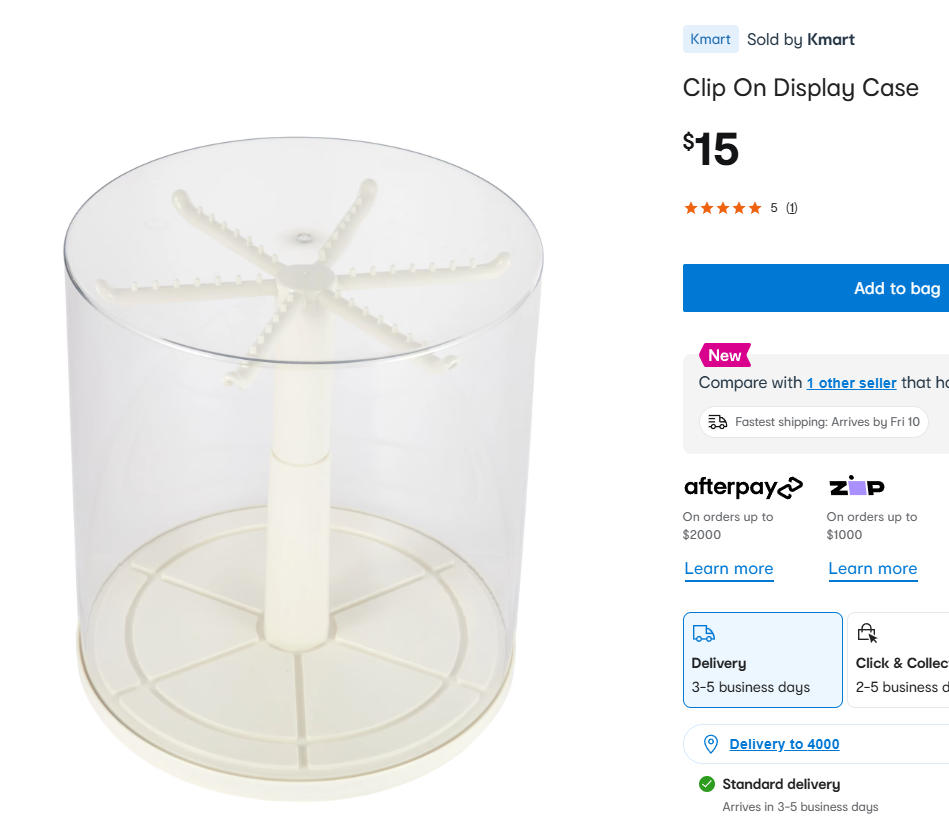Open the review count link
The width and height of the screenshot is (949, 816).
coord(791,208)
